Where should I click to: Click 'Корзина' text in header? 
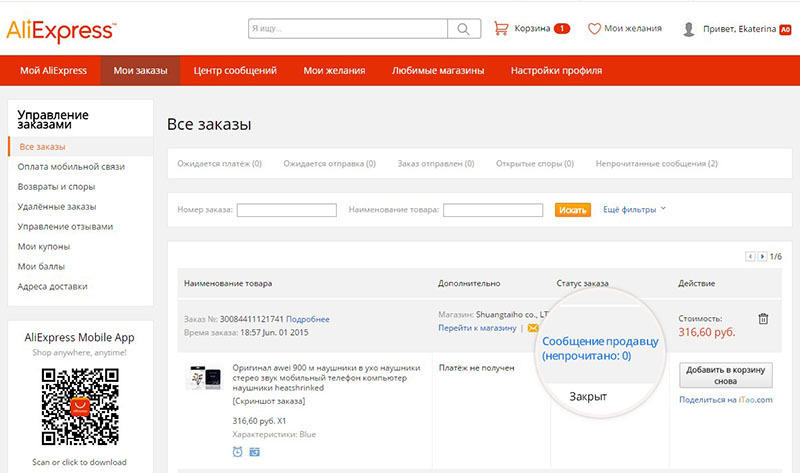(532, 29)
